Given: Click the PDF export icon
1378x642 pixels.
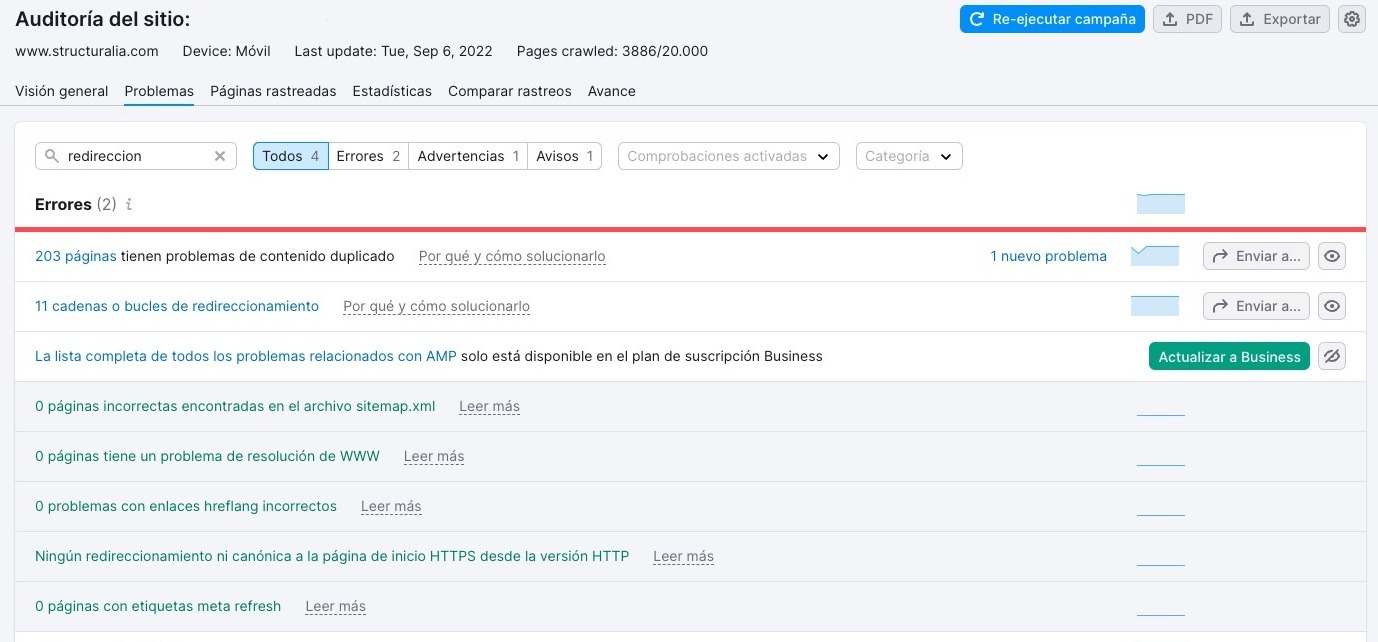Looking at the screenshot, I should click(x=1172, y=18).
